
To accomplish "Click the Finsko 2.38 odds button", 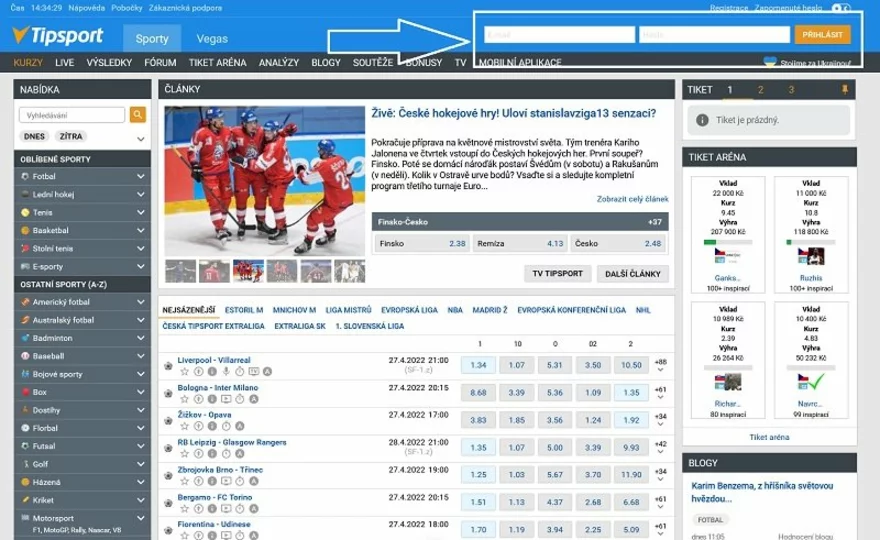I will click(x=423, y=244).
